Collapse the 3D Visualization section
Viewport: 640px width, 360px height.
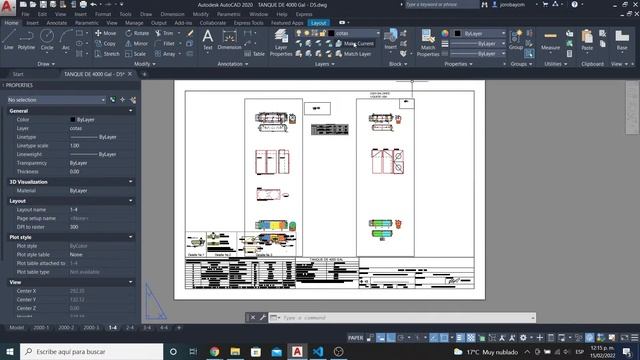point(131,182)
